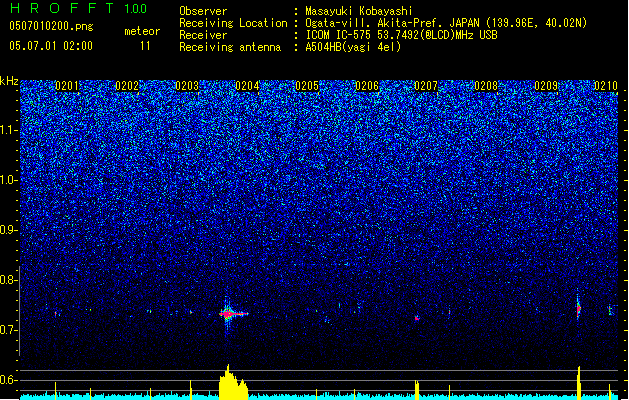Click receiver text ICOM IC-575 53.7492 MHz
This screenshot has width=629, height=400.
401,35
